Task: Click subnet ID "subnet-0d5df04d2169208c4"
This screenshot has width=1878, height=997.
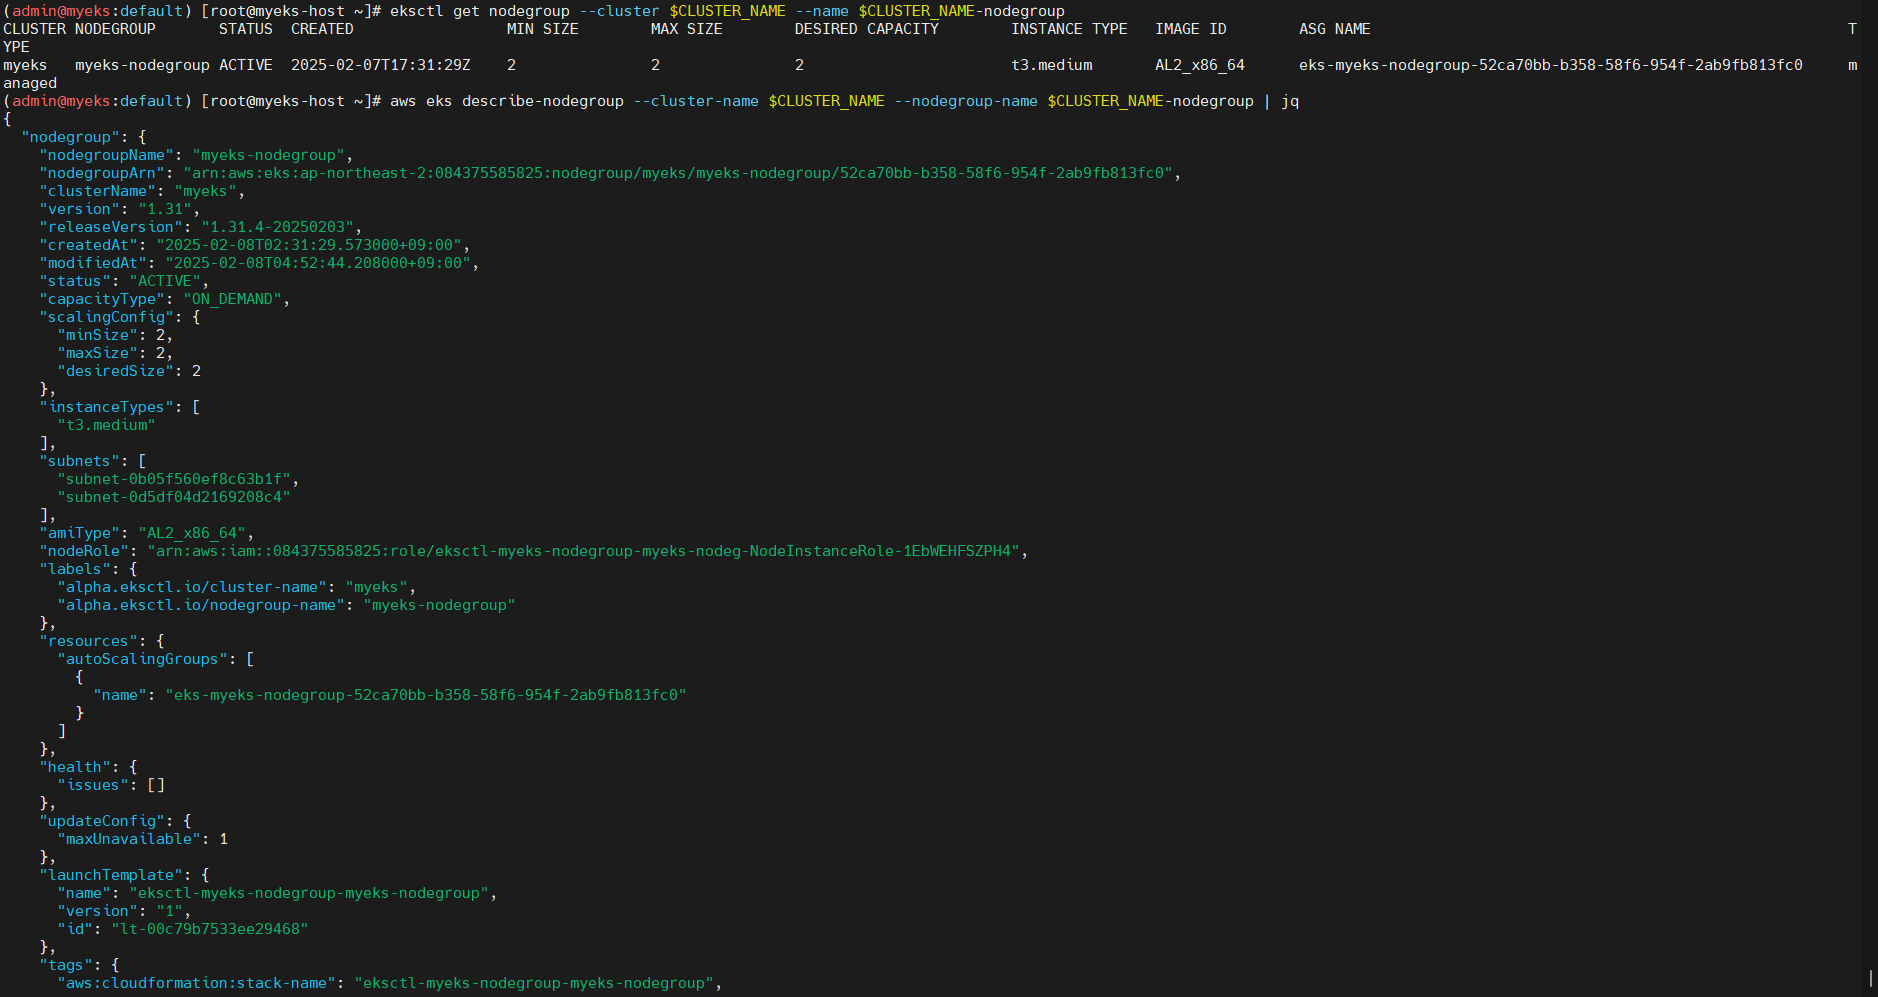Action: (x=174, y=497)
